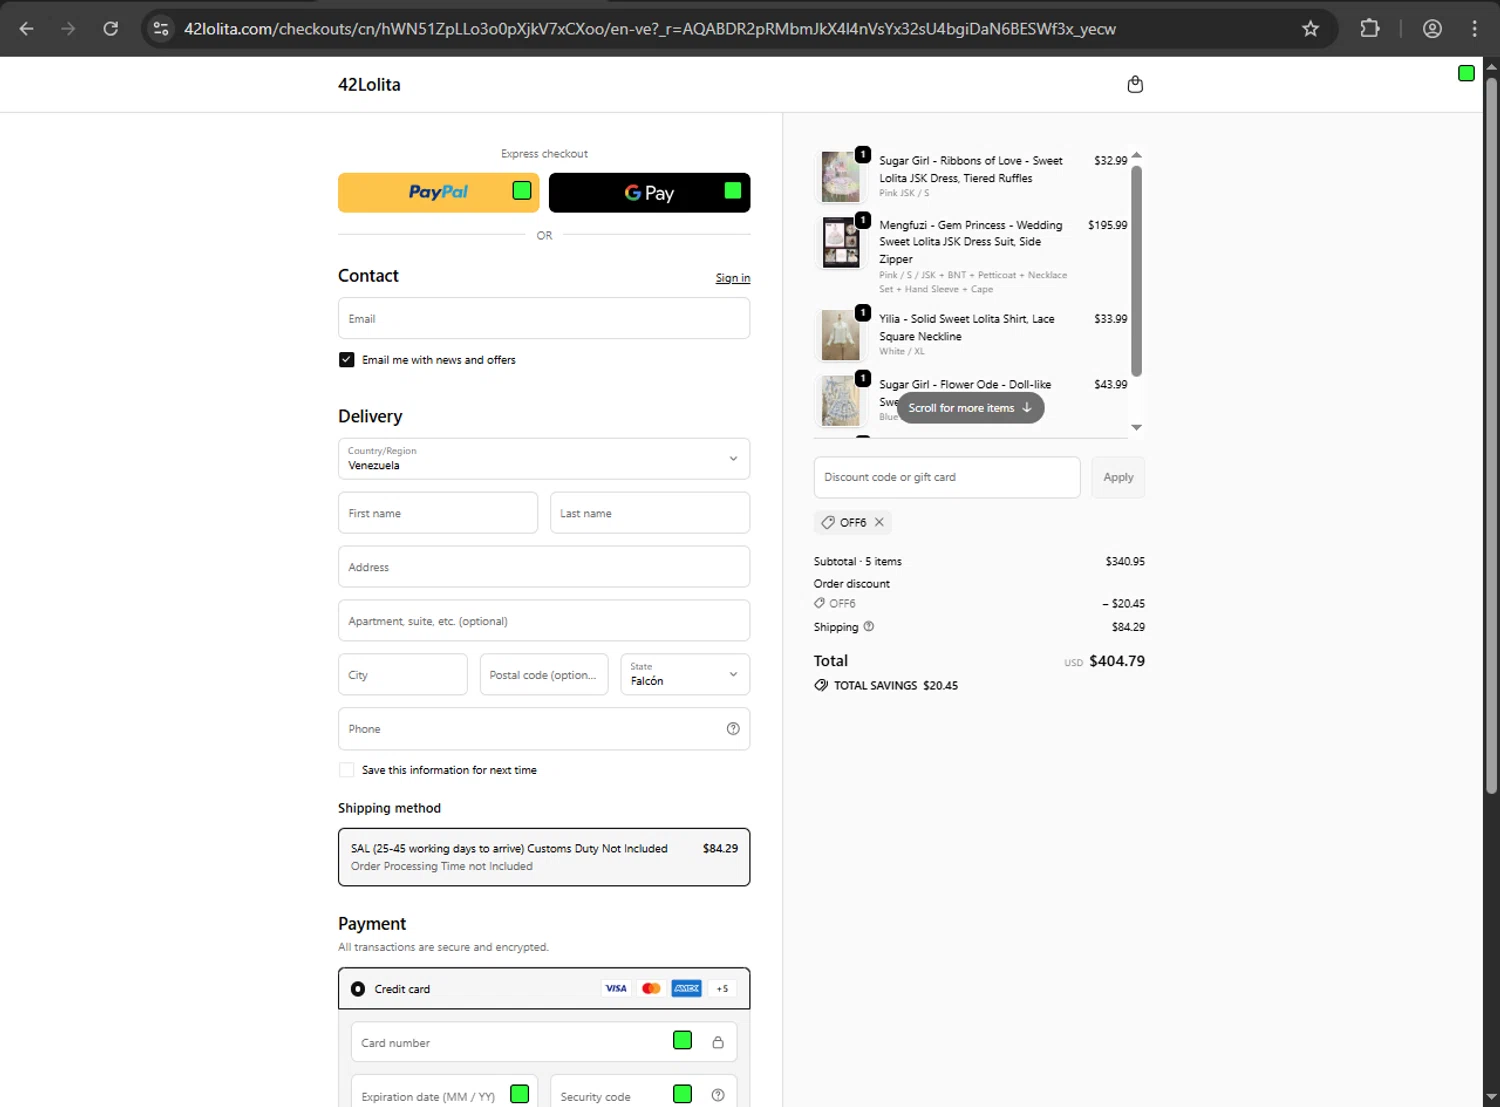This screenshot has height=1107, width=1500.
Task: Click the Discount code or gift card field
Action: click(x=947, y=477)
